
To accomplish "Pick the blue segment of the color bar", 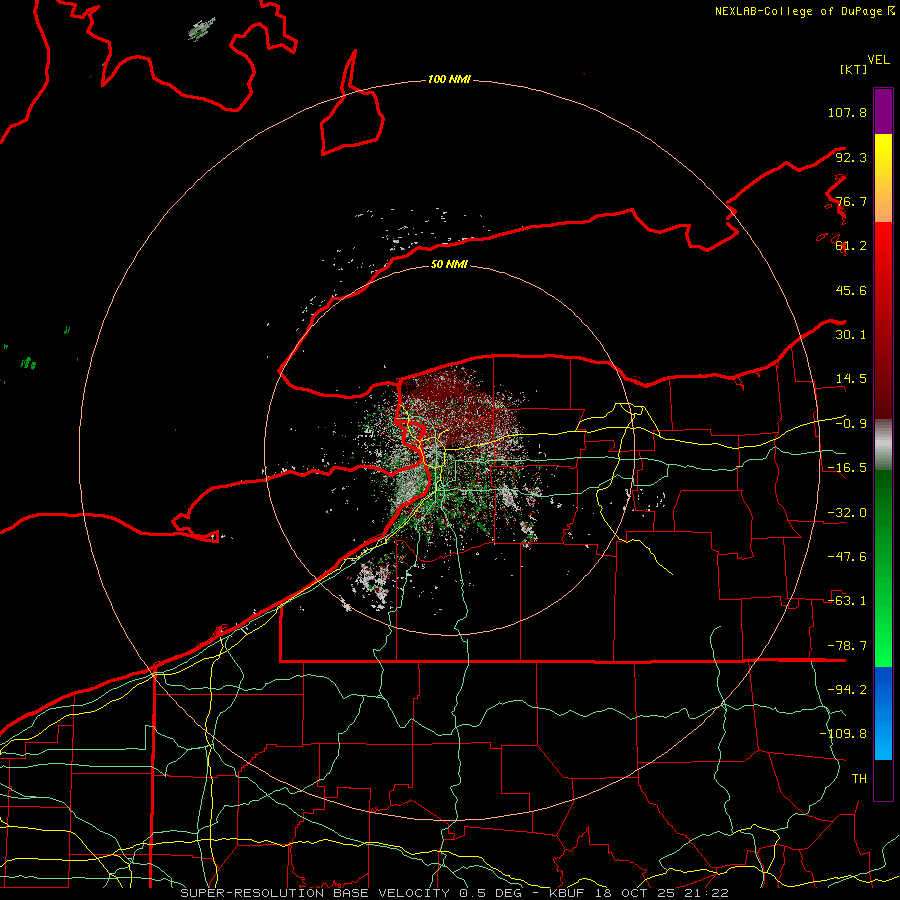I will click(x=883, y=713).
